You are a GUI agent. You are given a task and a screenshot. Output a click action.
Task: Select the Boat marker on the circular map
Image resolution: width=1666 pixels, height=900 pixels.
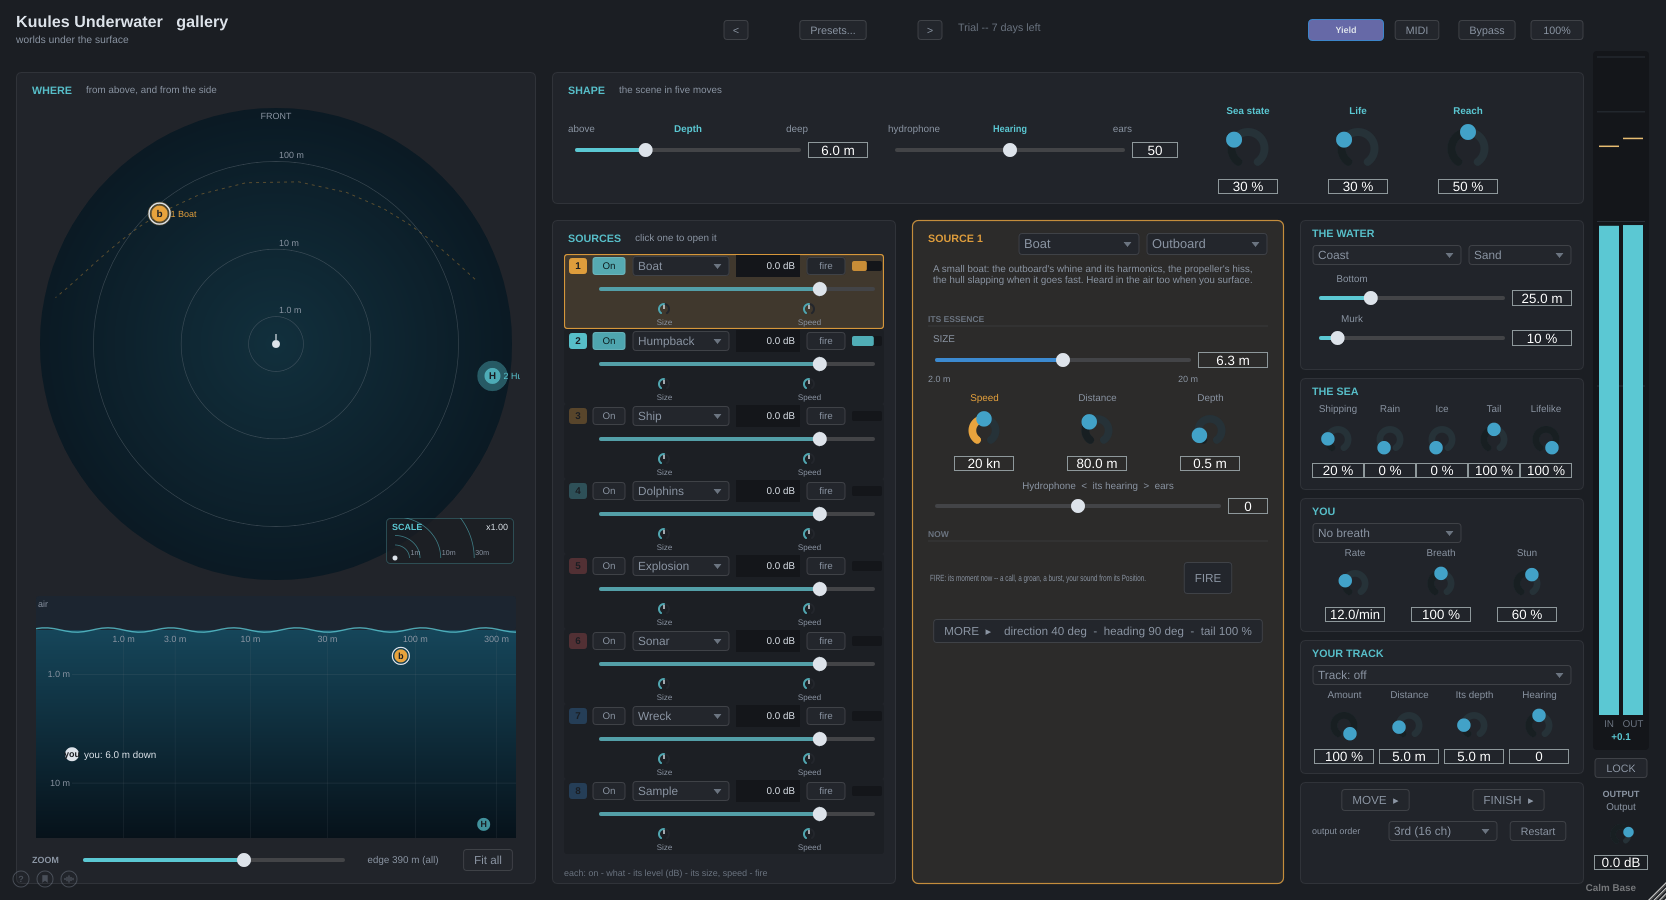(x=159, y=213)
